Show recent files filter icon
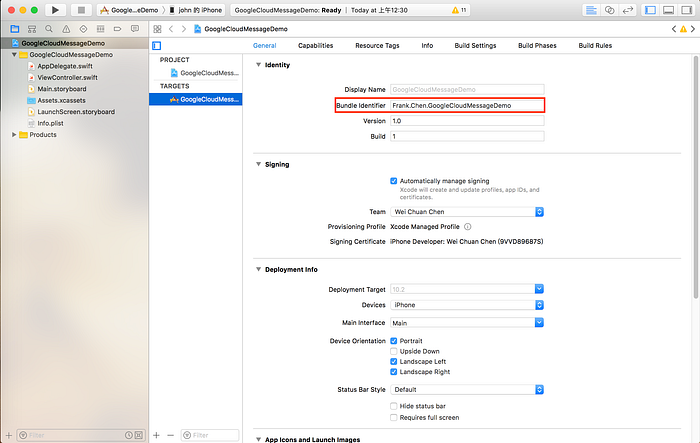 tap(129, 435)
